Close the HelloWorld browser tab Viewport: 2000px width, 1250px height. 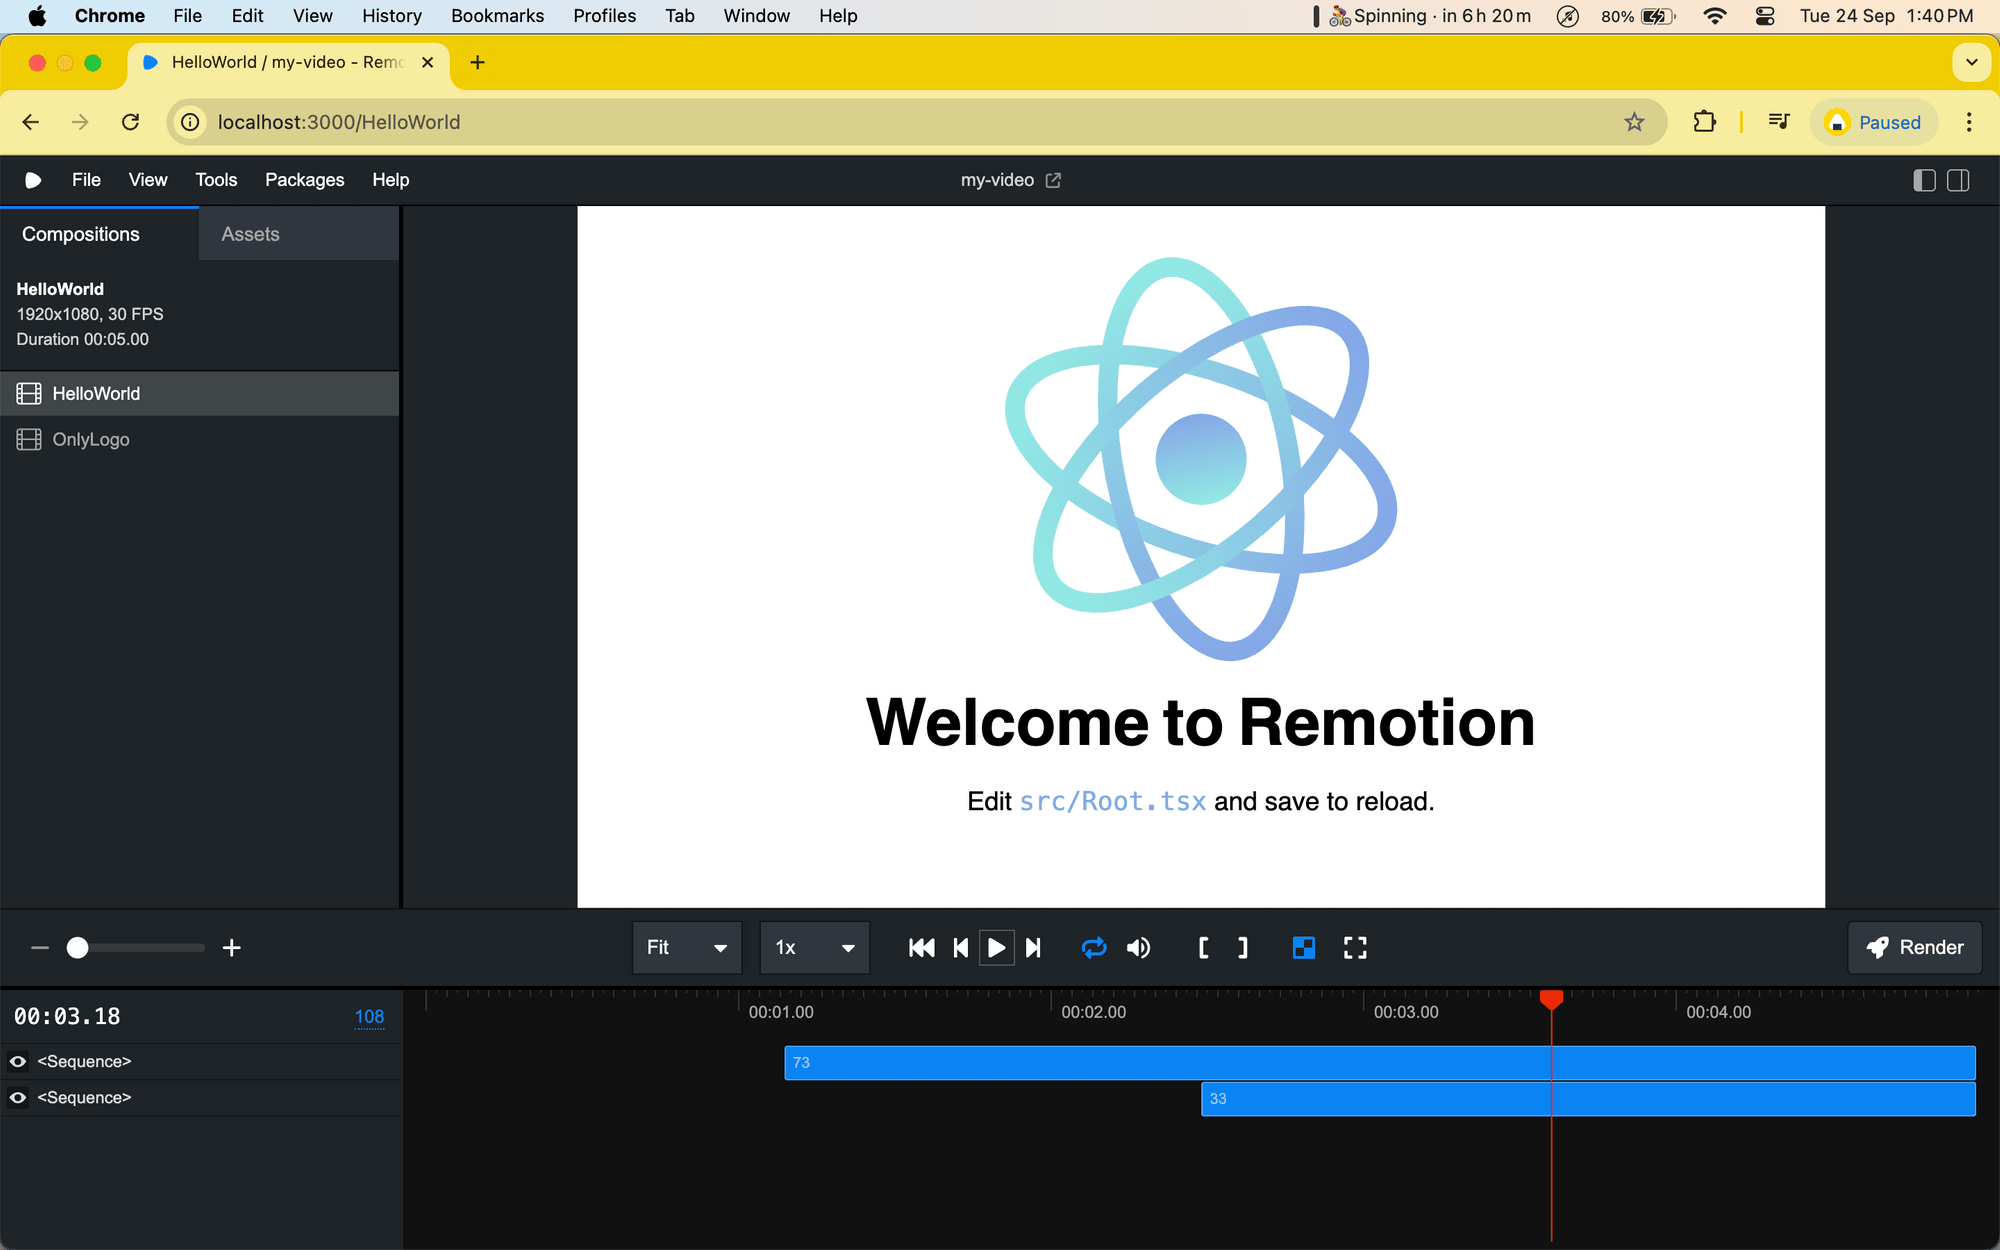coord(428,62)
